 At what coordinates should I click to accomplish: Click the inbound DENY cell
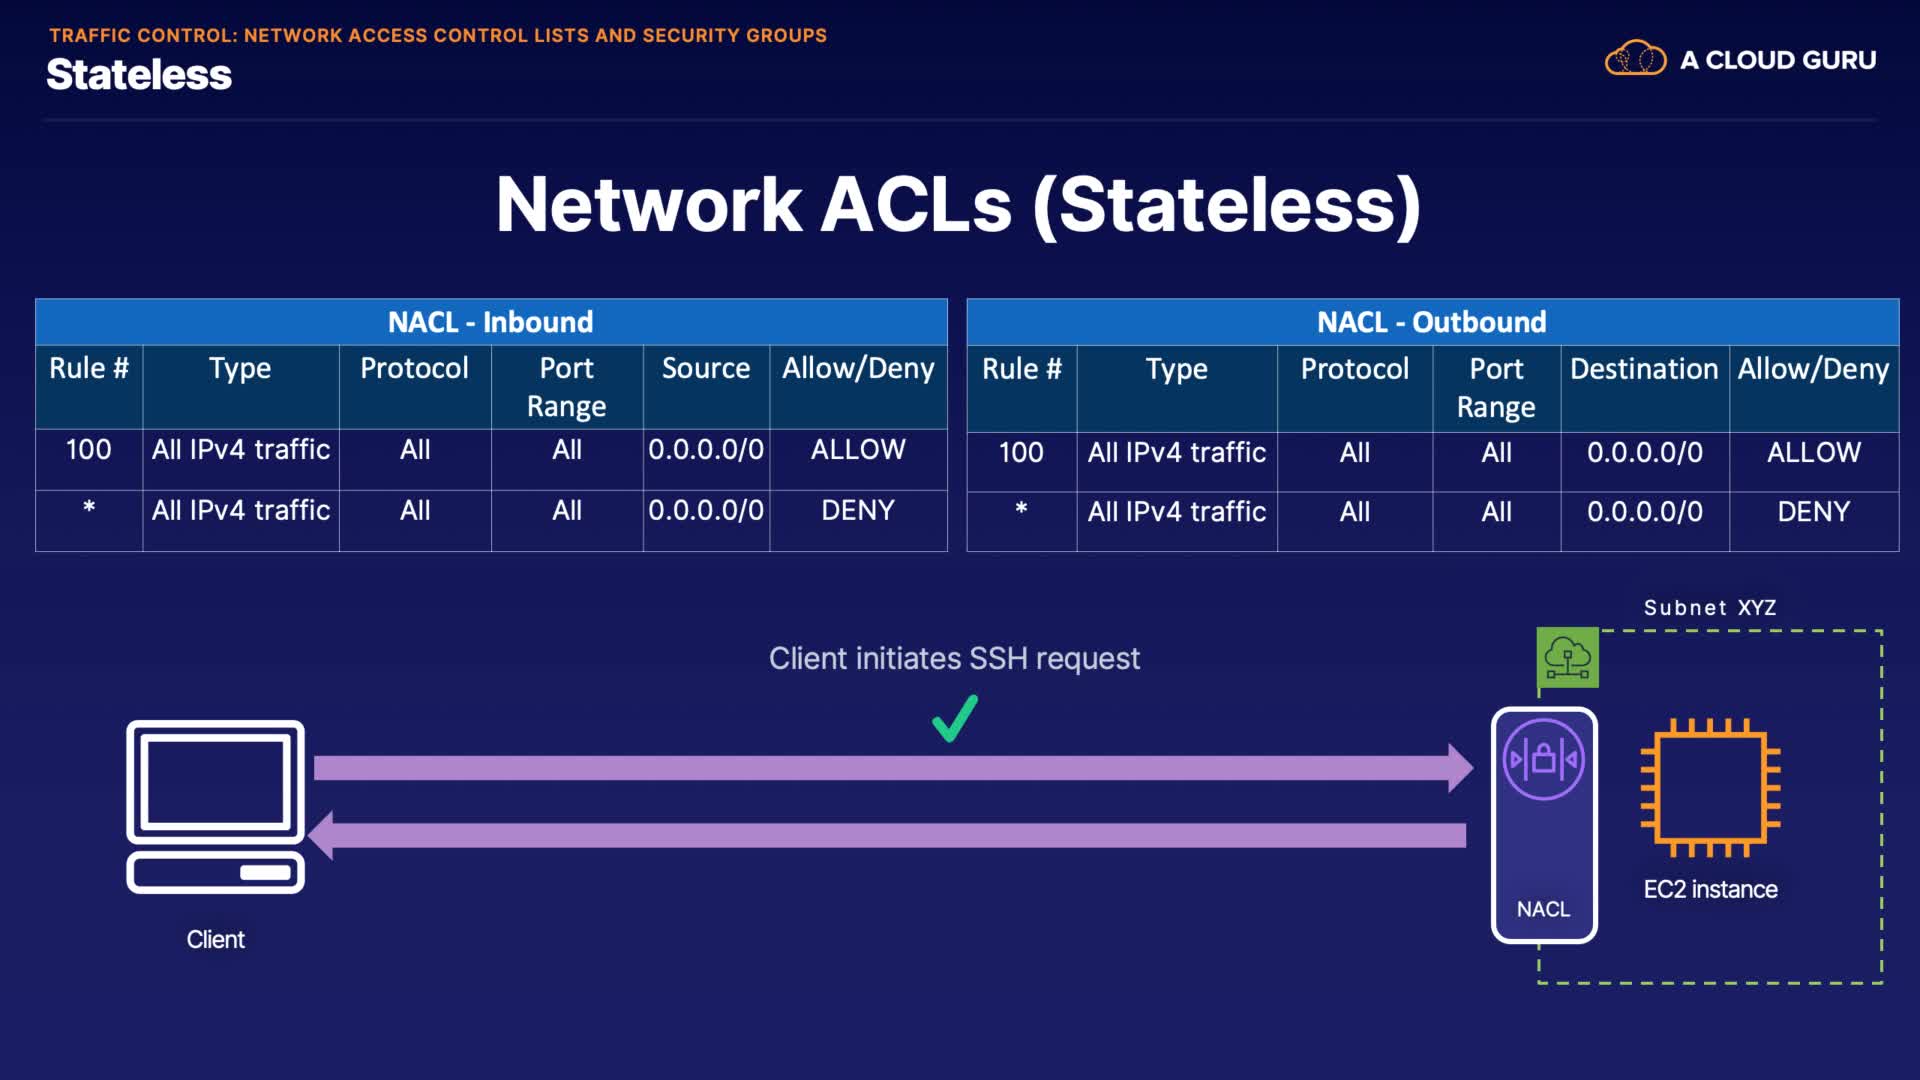click(x=858, y=511)
